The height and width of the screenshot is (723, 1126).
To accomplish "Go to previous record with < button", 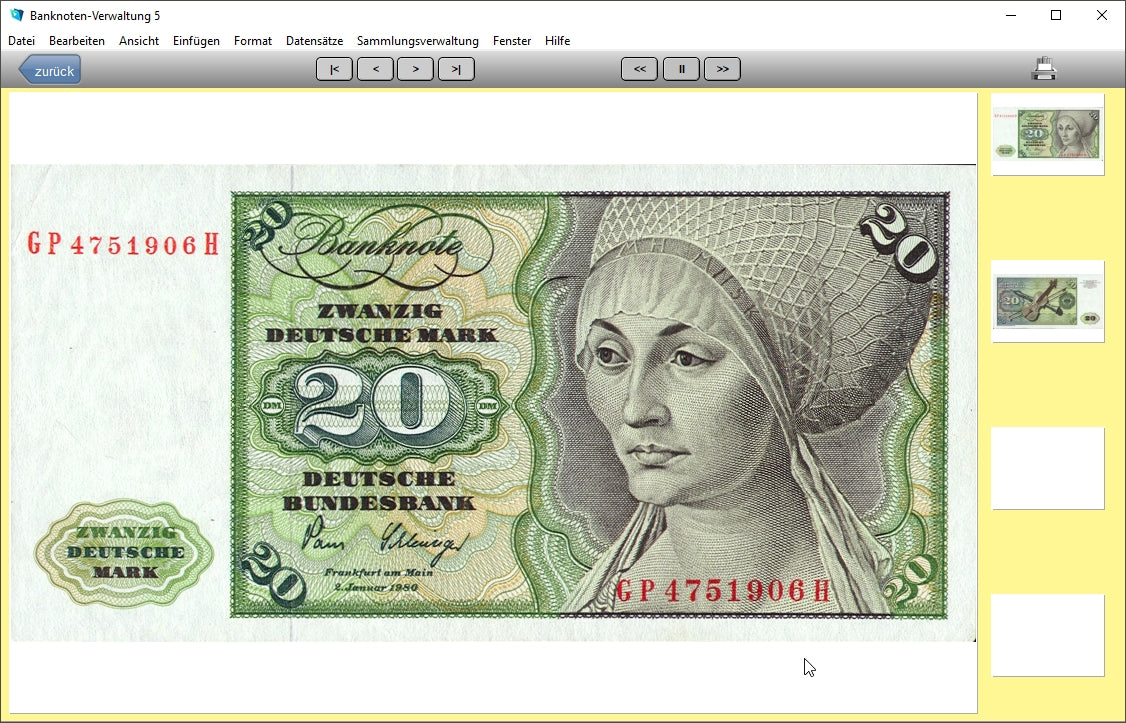I will coord(375,69).
